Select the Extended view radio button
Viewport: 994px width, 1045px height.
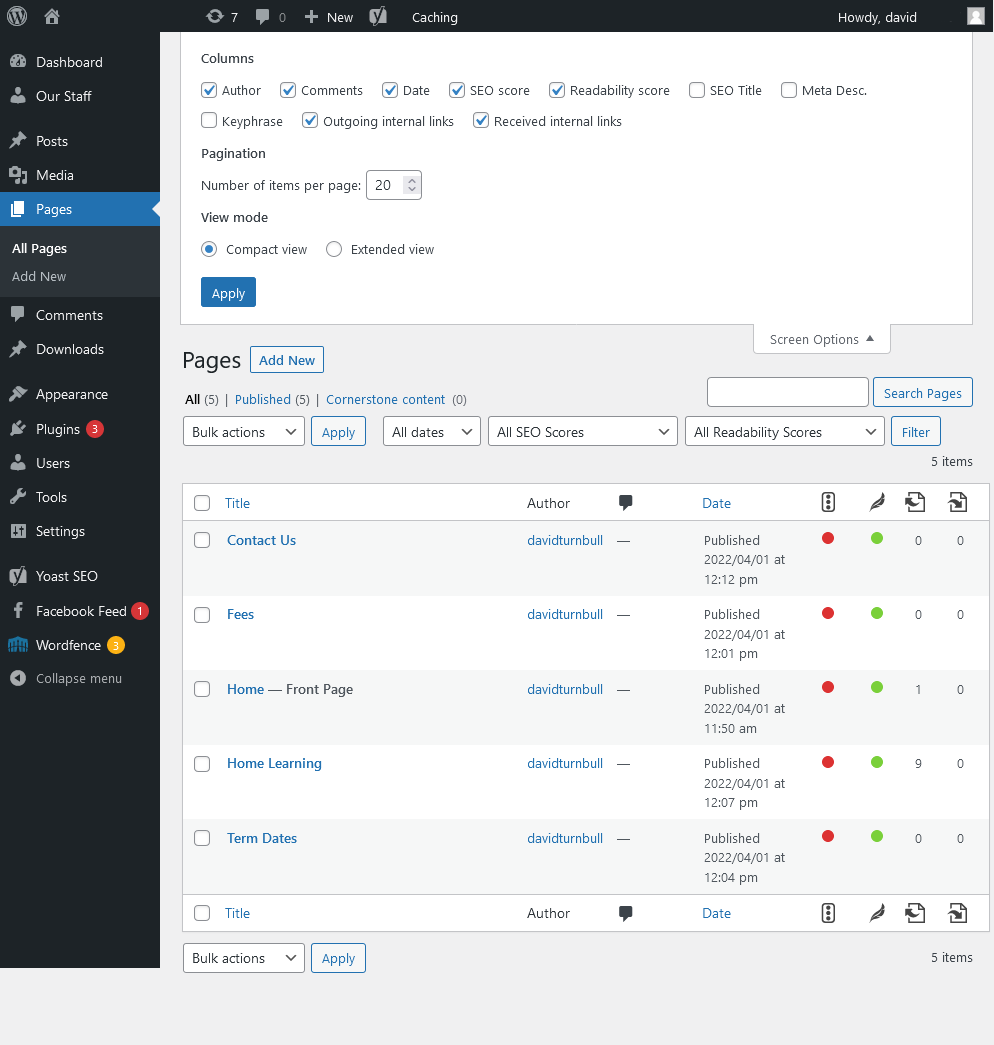(334, 249)
